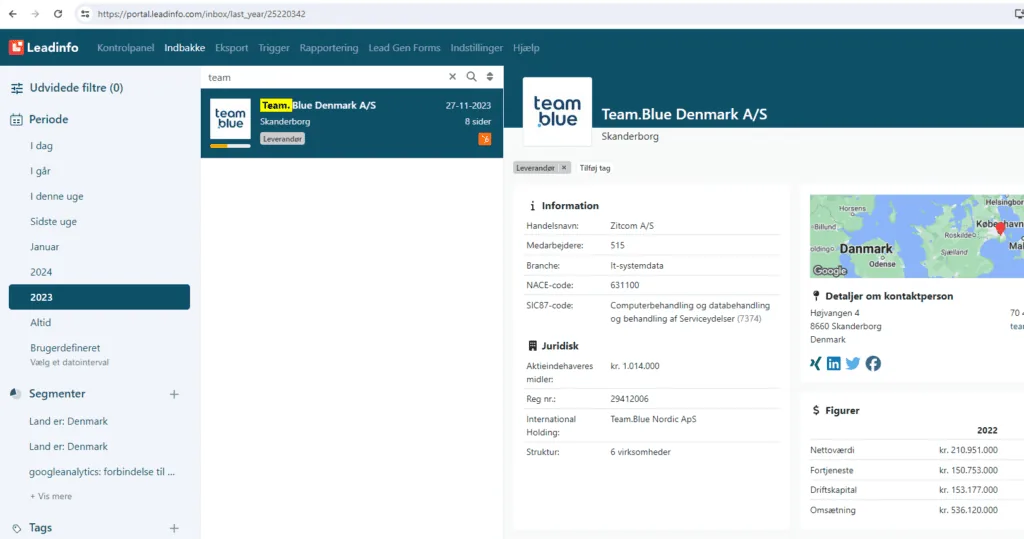Select the Sidste uge period
Screen dimensions: 1024x539
point(53,221)
